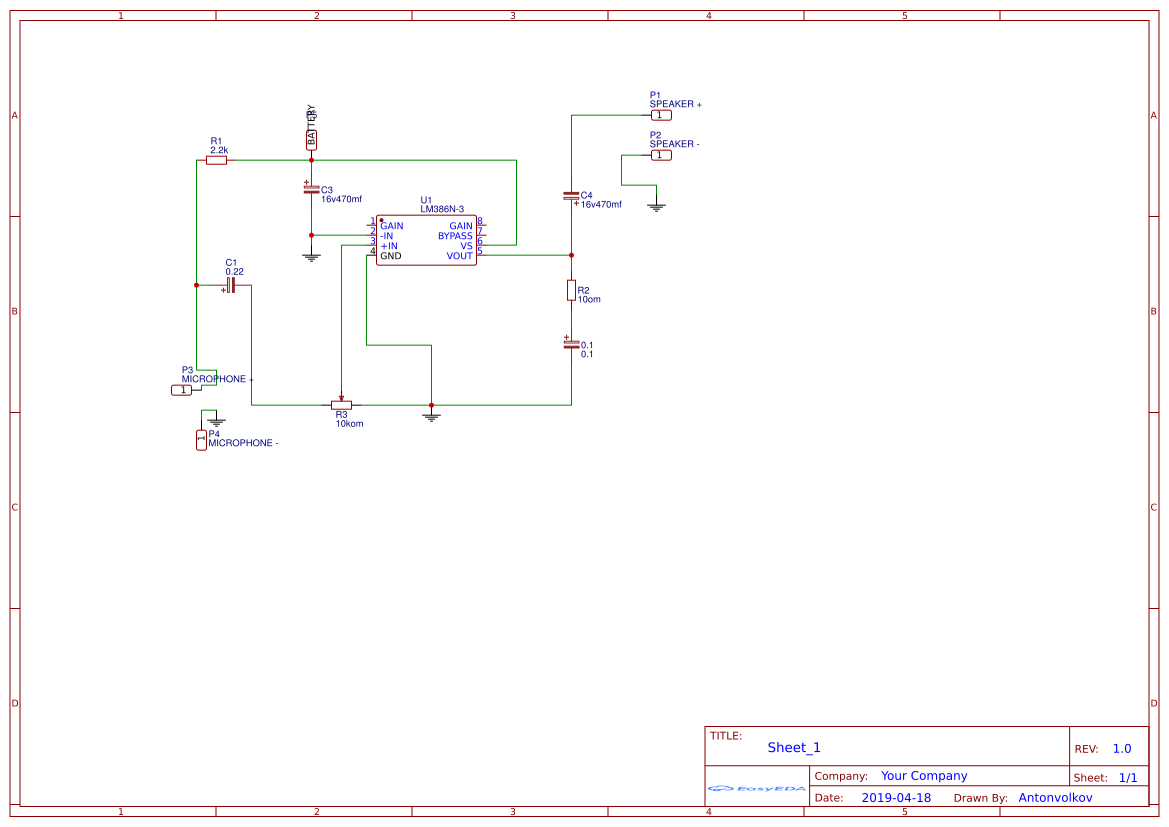Select the P3 microphone connector pin
Image resolution: width=1169 pixels, height=827 pixels.
pyautogui.click(x=181, y=390)
